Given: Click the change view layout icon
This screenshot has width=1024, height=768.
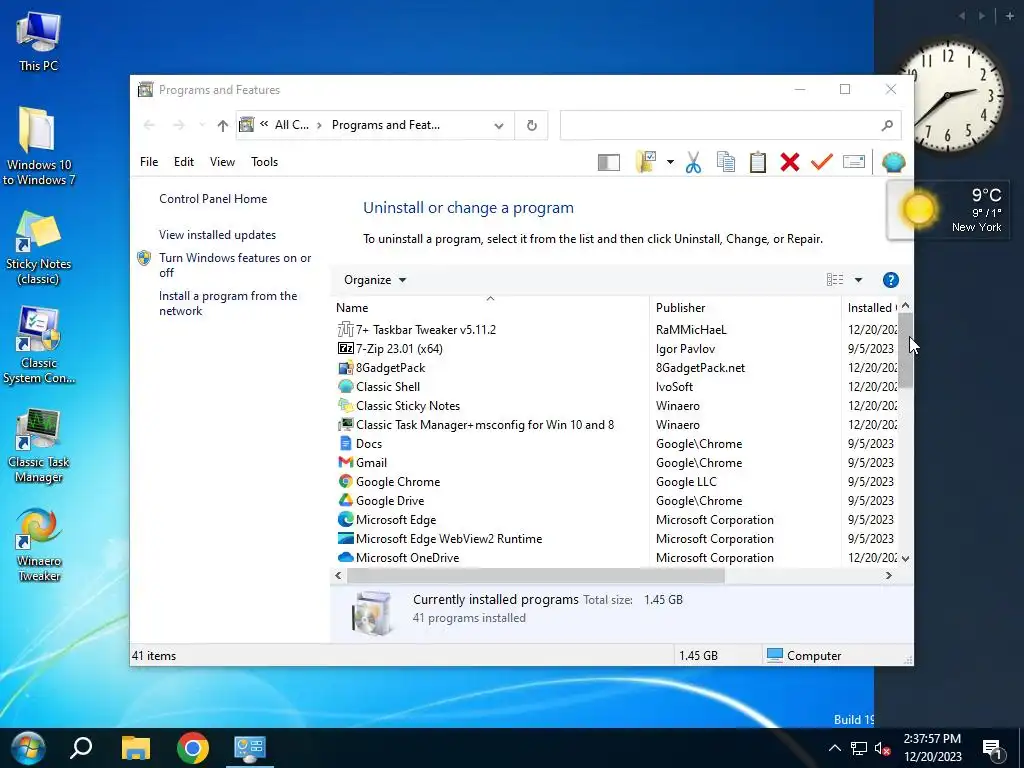Looking at the screenshot, I should [x=835, y=280].
